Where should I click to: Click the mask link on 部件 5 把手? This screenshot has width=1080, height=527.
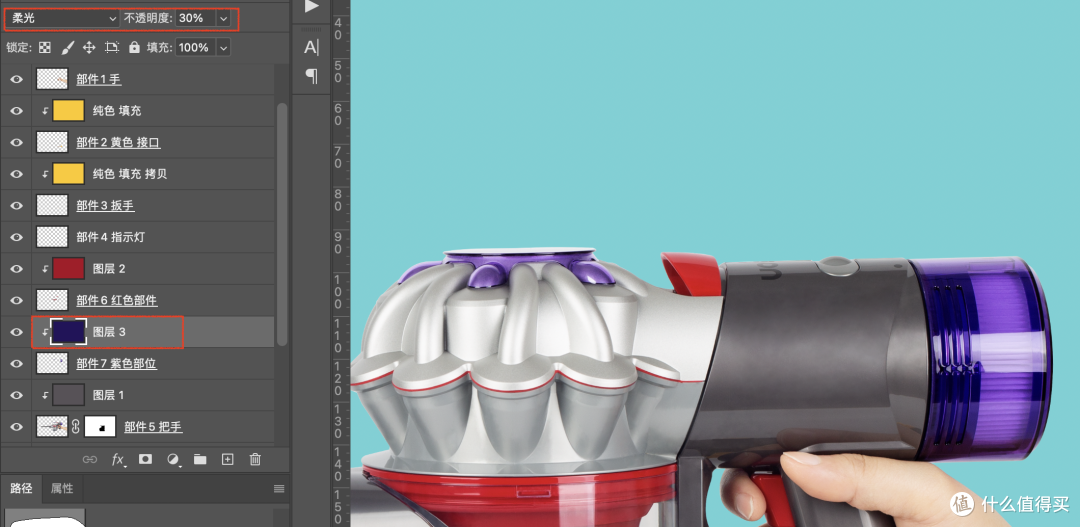click(76, 427)
